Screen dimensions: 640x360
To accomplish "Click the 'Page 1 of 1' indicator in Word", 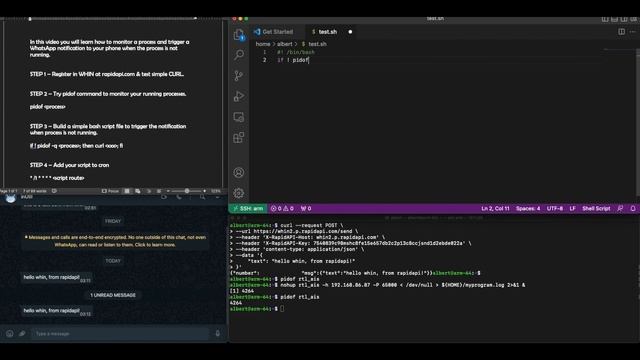I will 9,191.
